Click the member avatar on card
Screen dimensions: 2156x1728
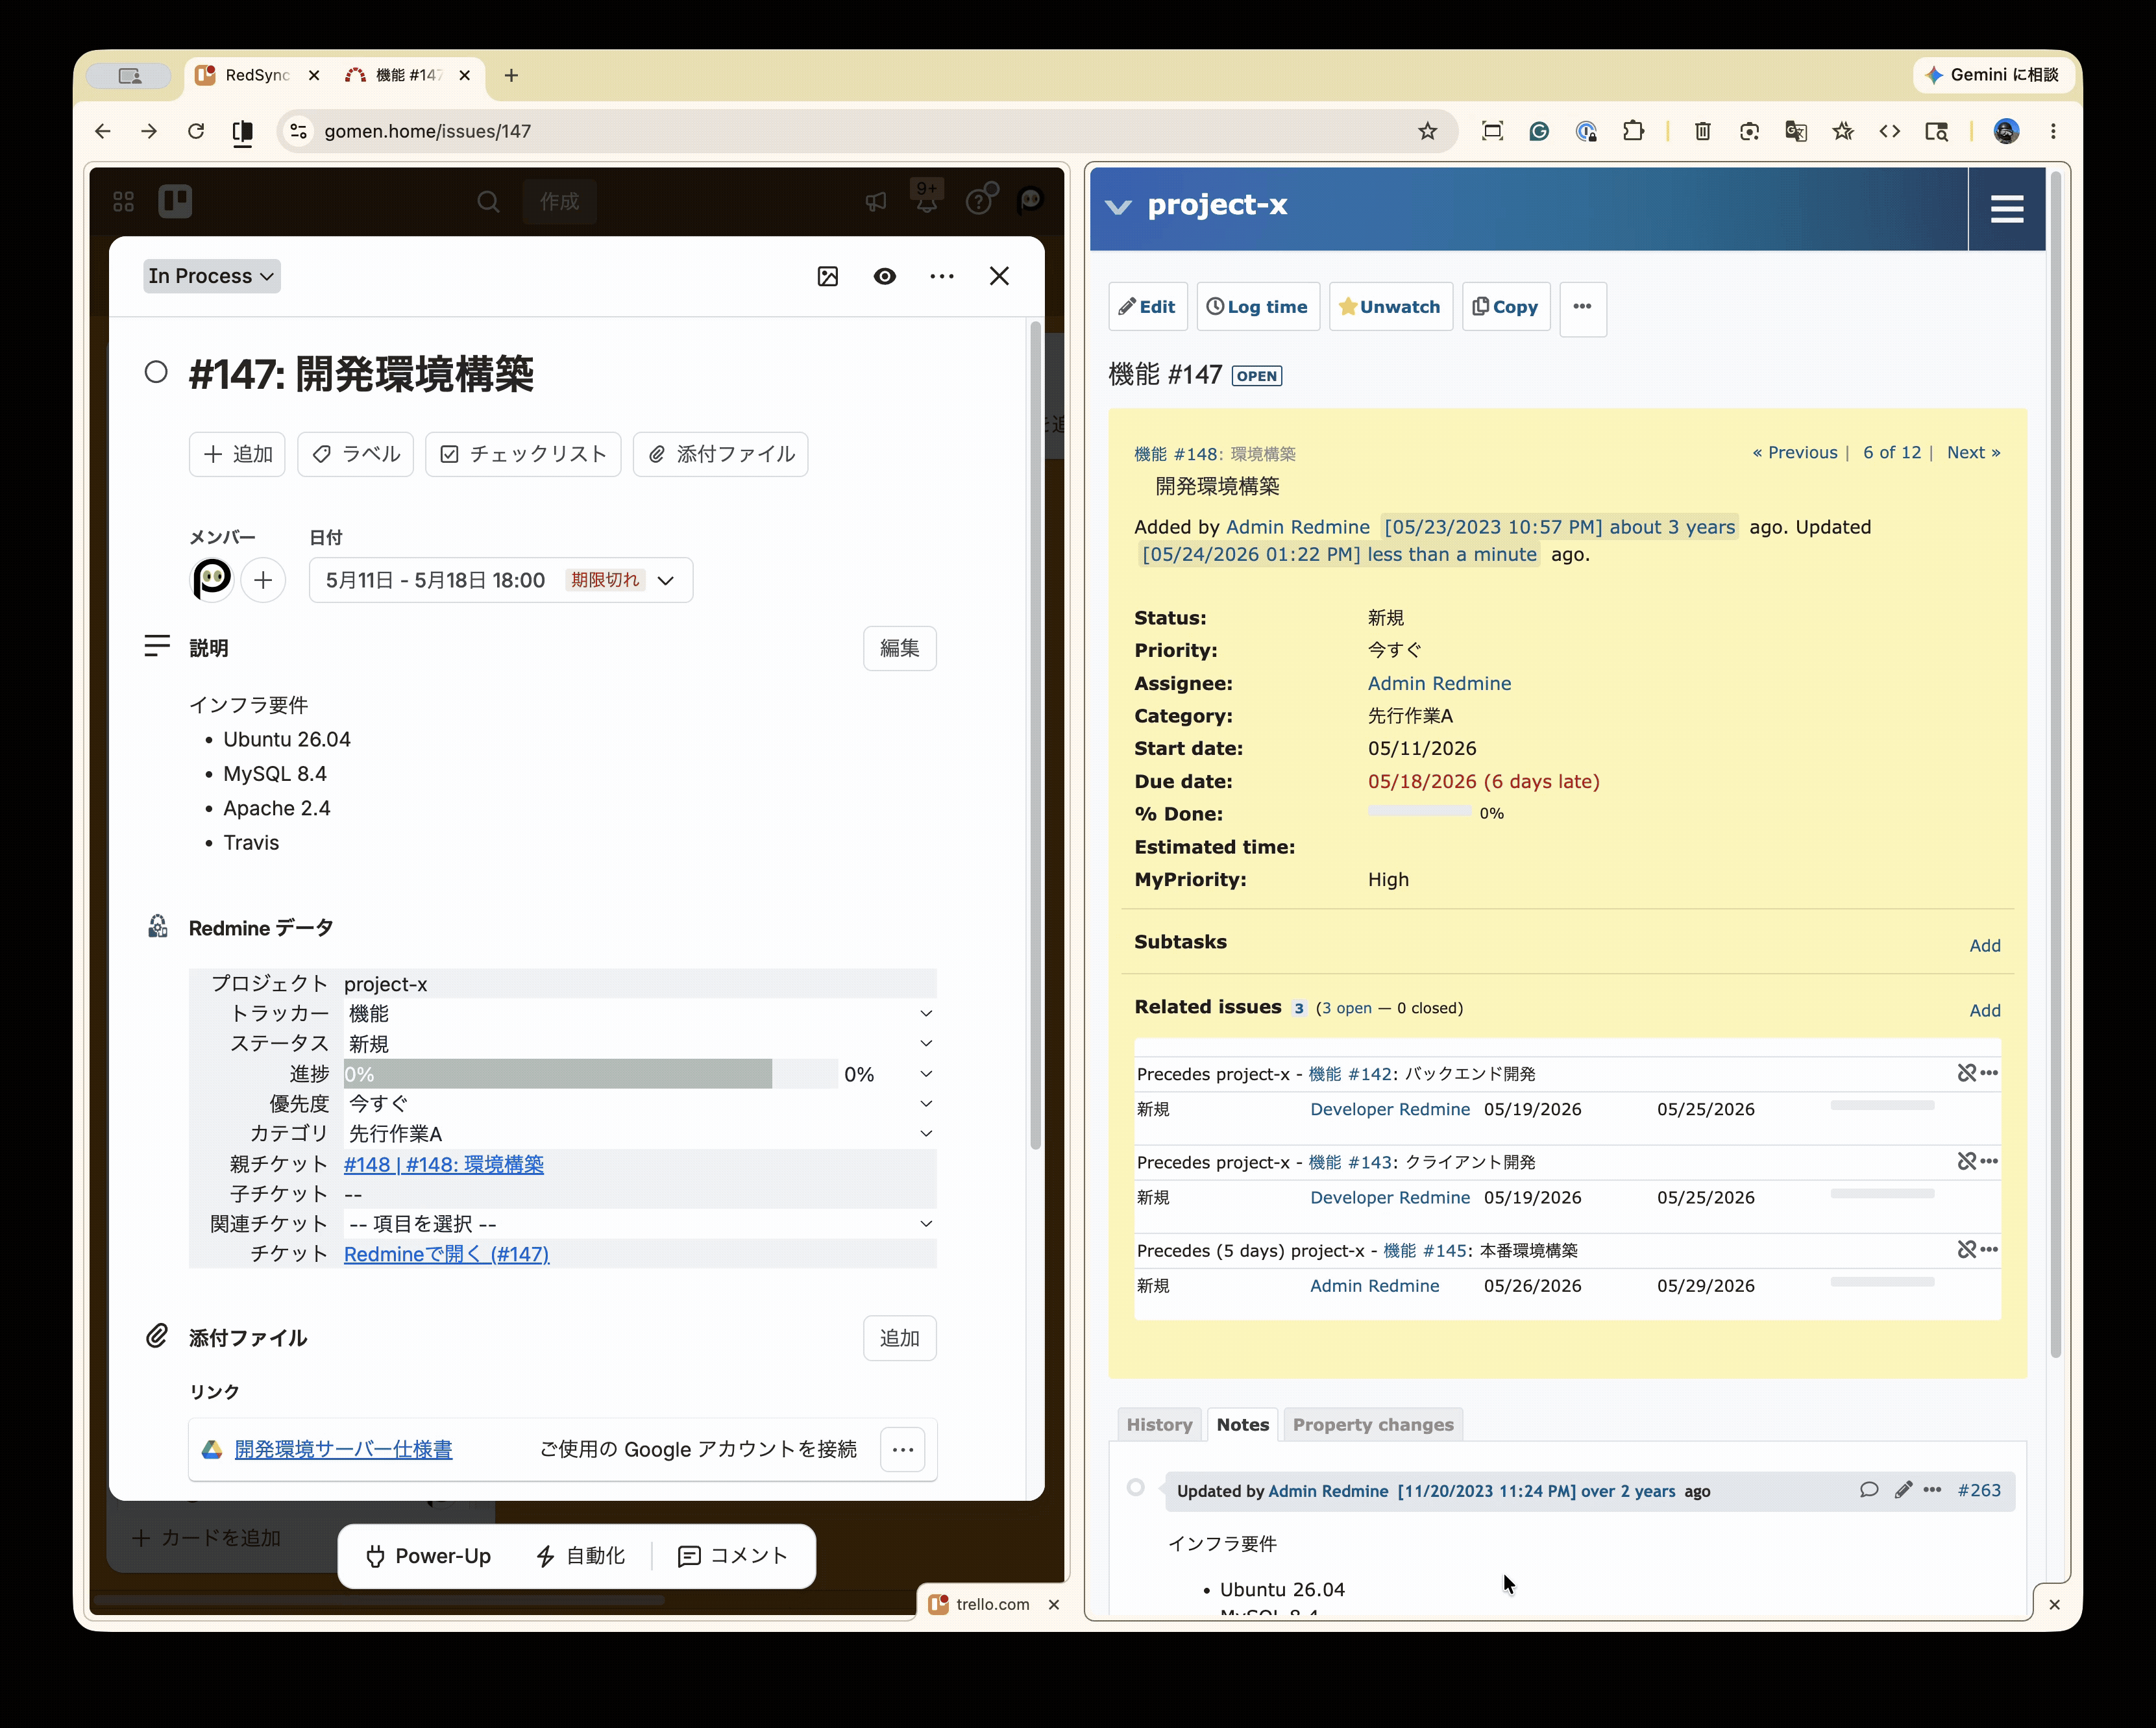[212, 580]
